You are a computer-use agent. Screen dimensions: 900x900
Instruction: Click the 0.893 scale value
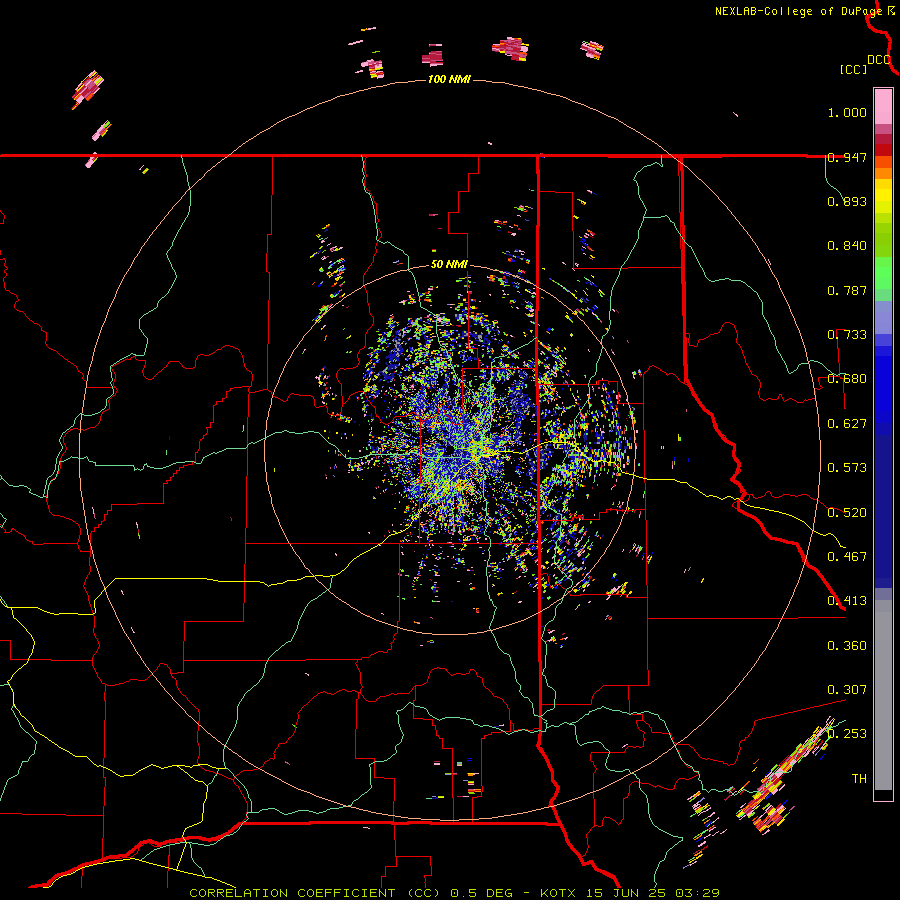click(847, 201)
